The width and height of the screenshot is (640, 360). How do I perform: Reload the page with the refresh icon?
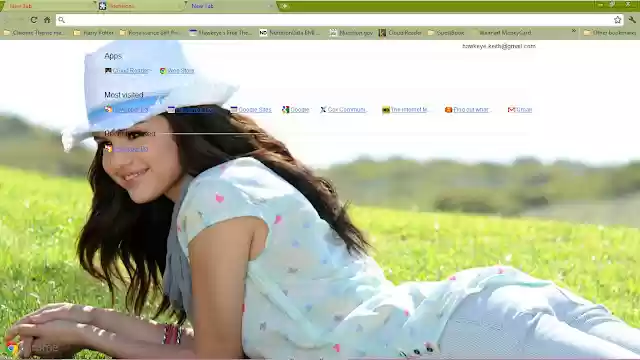34,20
